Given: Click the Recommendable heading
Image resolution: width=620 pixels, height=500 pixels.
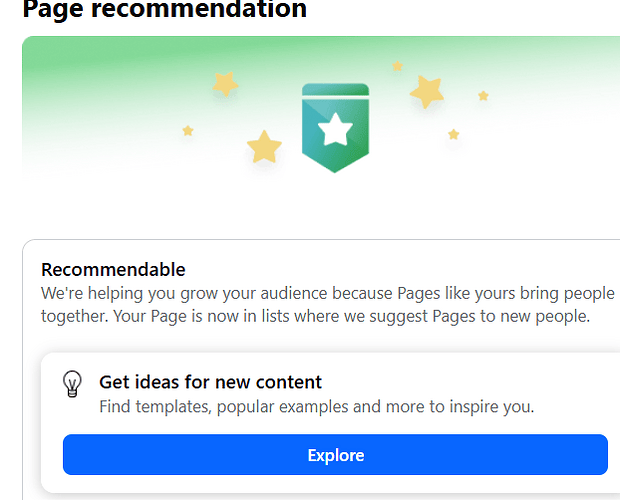Looking at the screenshot, I should (x=113, y=270).
